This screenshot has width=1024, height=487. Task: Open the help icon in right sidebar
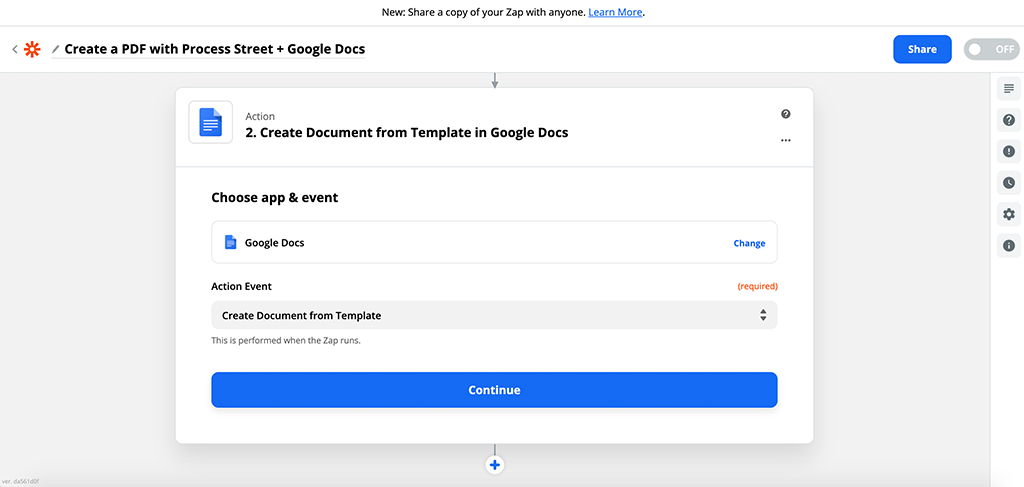tap(1008, 120)
